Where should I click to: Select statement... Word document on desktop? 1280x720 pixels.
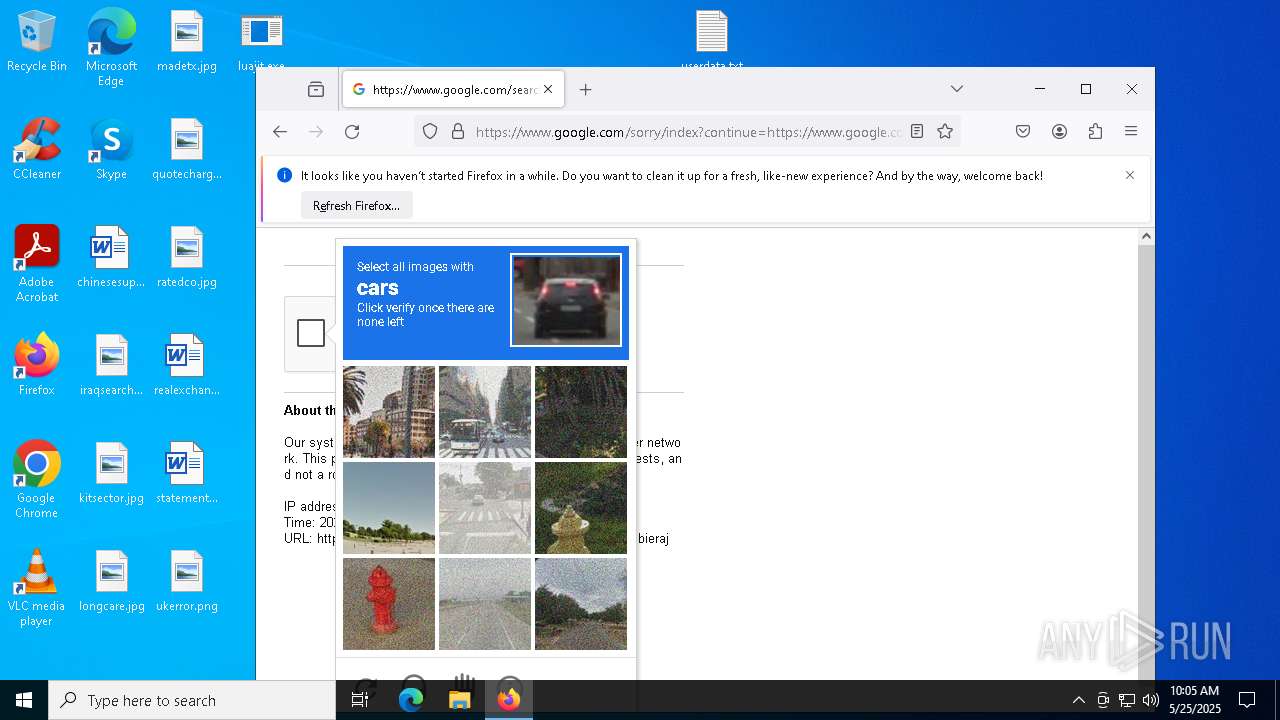[x=187, y=473]
